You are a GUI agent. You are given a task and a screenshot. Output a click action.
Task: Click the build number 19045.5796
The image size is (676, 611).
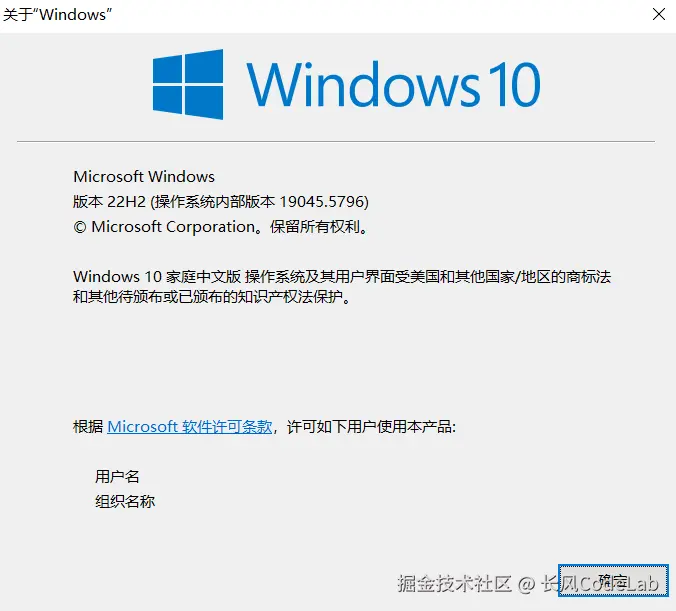coord(322,201)
